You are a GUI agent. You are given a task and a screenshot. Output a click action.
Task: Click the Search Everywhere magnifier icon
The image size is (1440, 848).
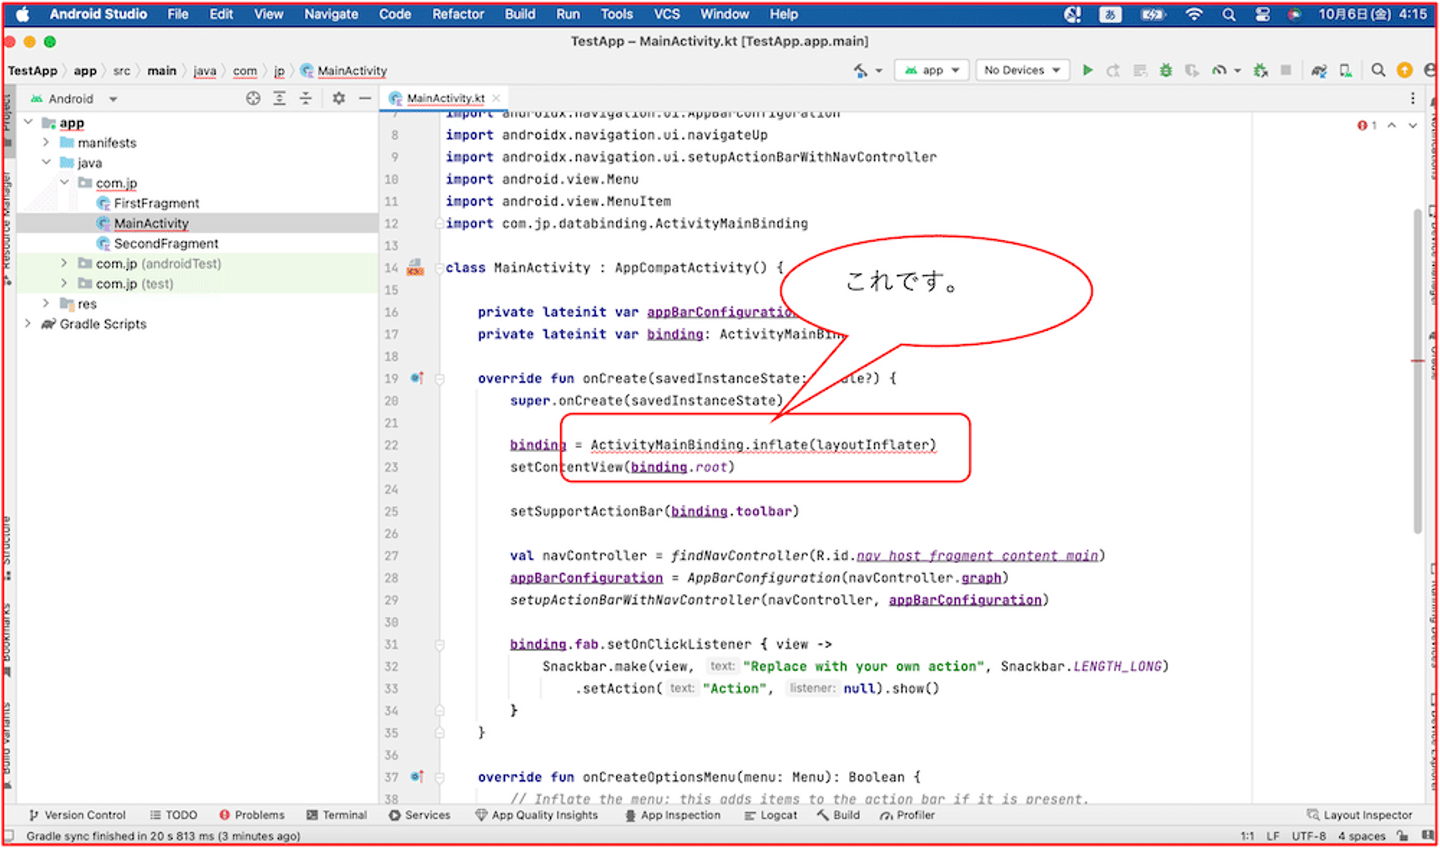(x=1378, y=70)
